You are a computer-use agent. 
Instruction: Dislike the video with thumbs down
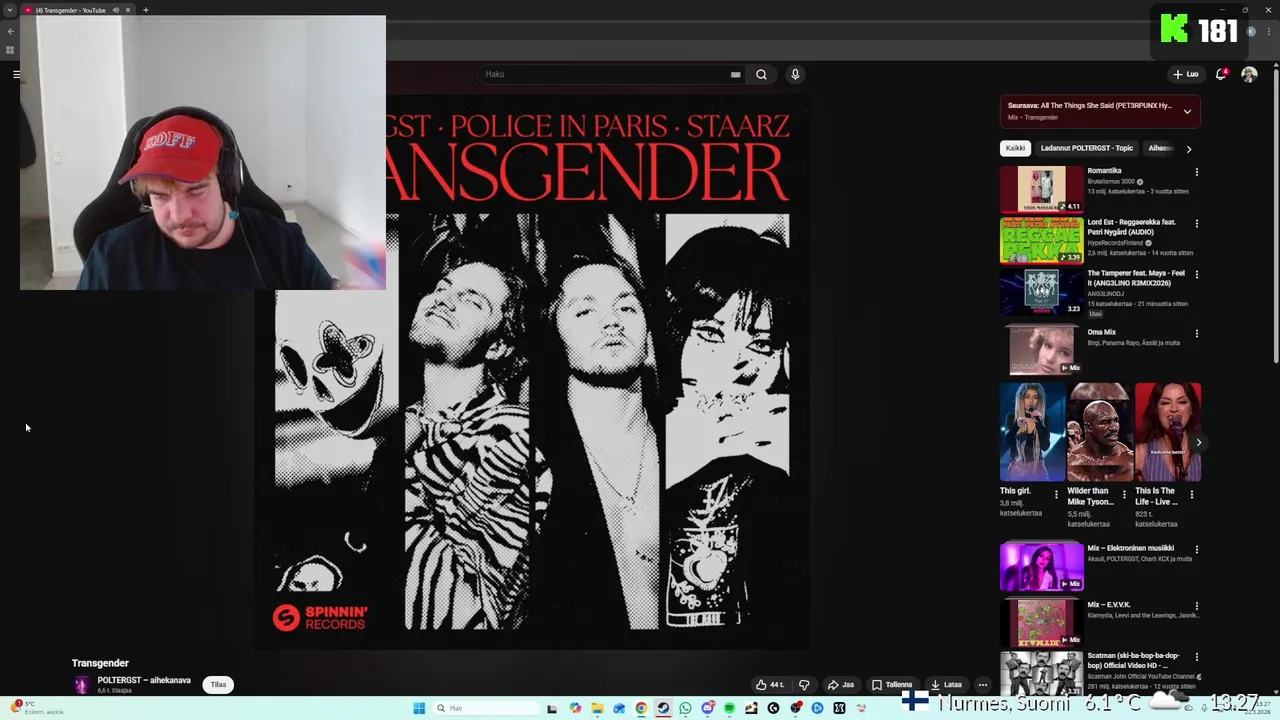pyautogui.click(x=804, y=685)
